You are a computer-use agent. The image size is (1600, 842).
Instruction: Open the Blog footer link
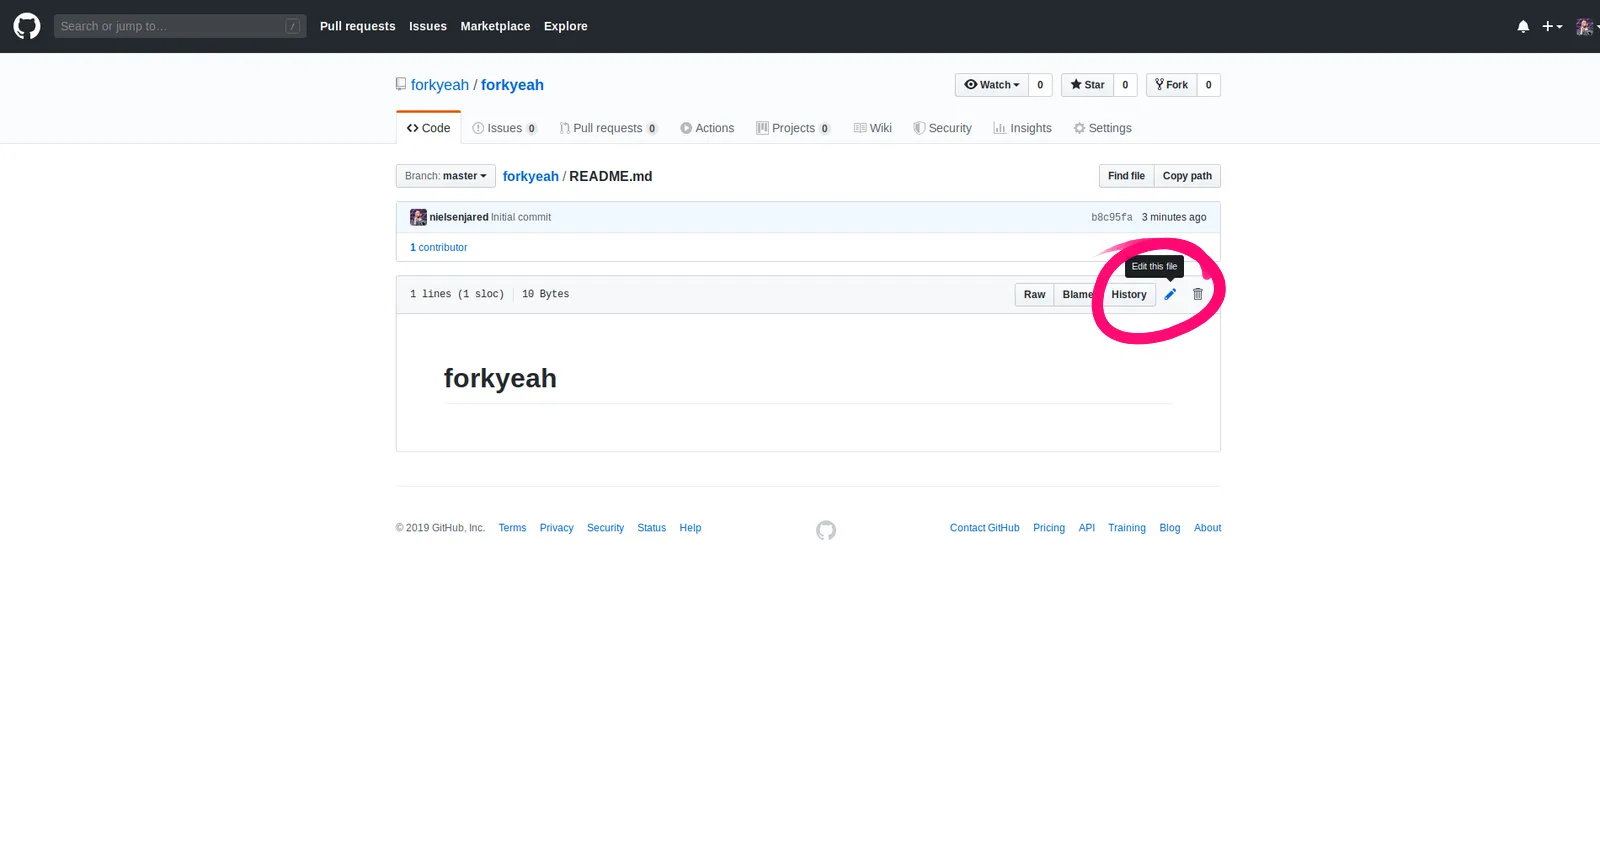[1170, 528]
